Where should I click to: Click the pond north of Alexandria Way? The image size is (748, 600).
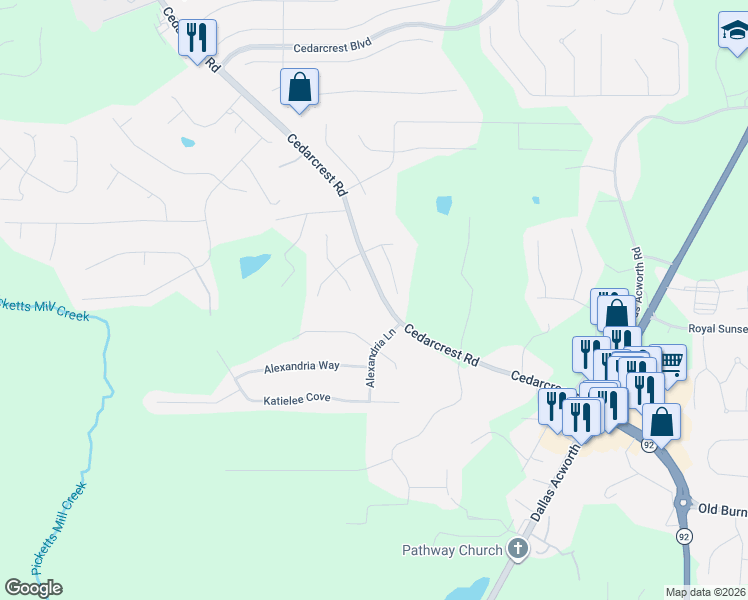255,266
